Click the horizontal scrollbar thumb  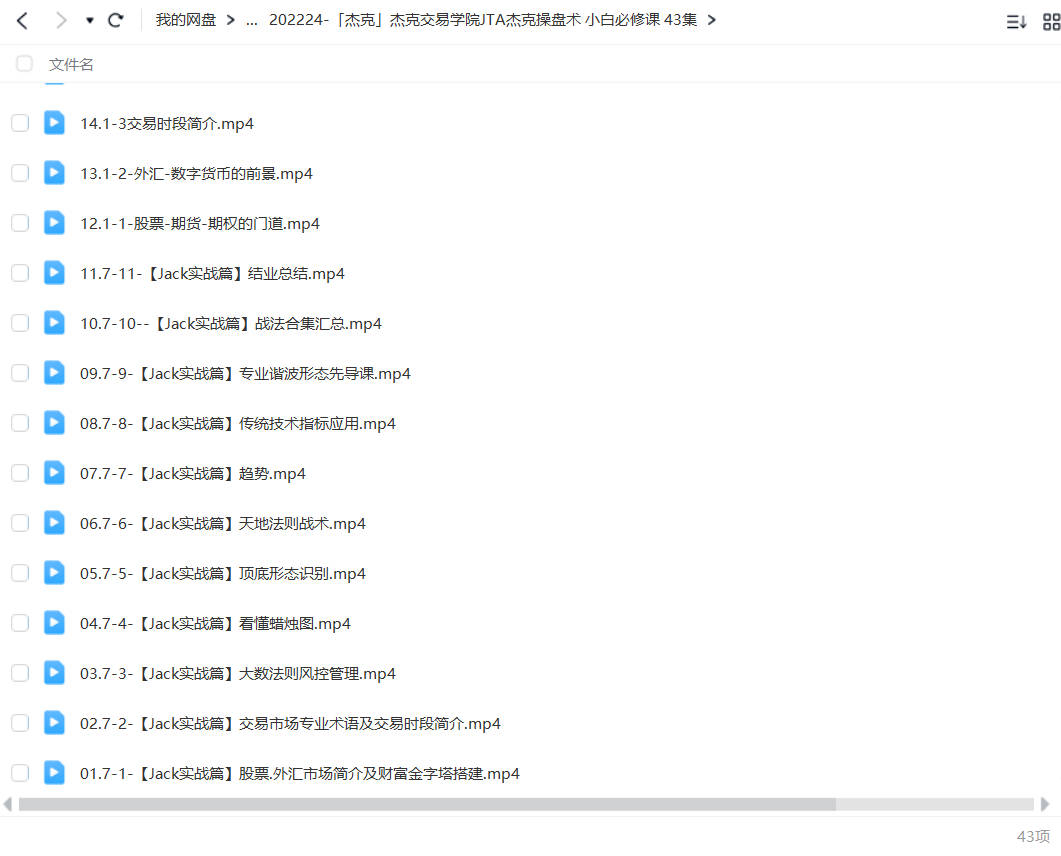coord(428,804)
